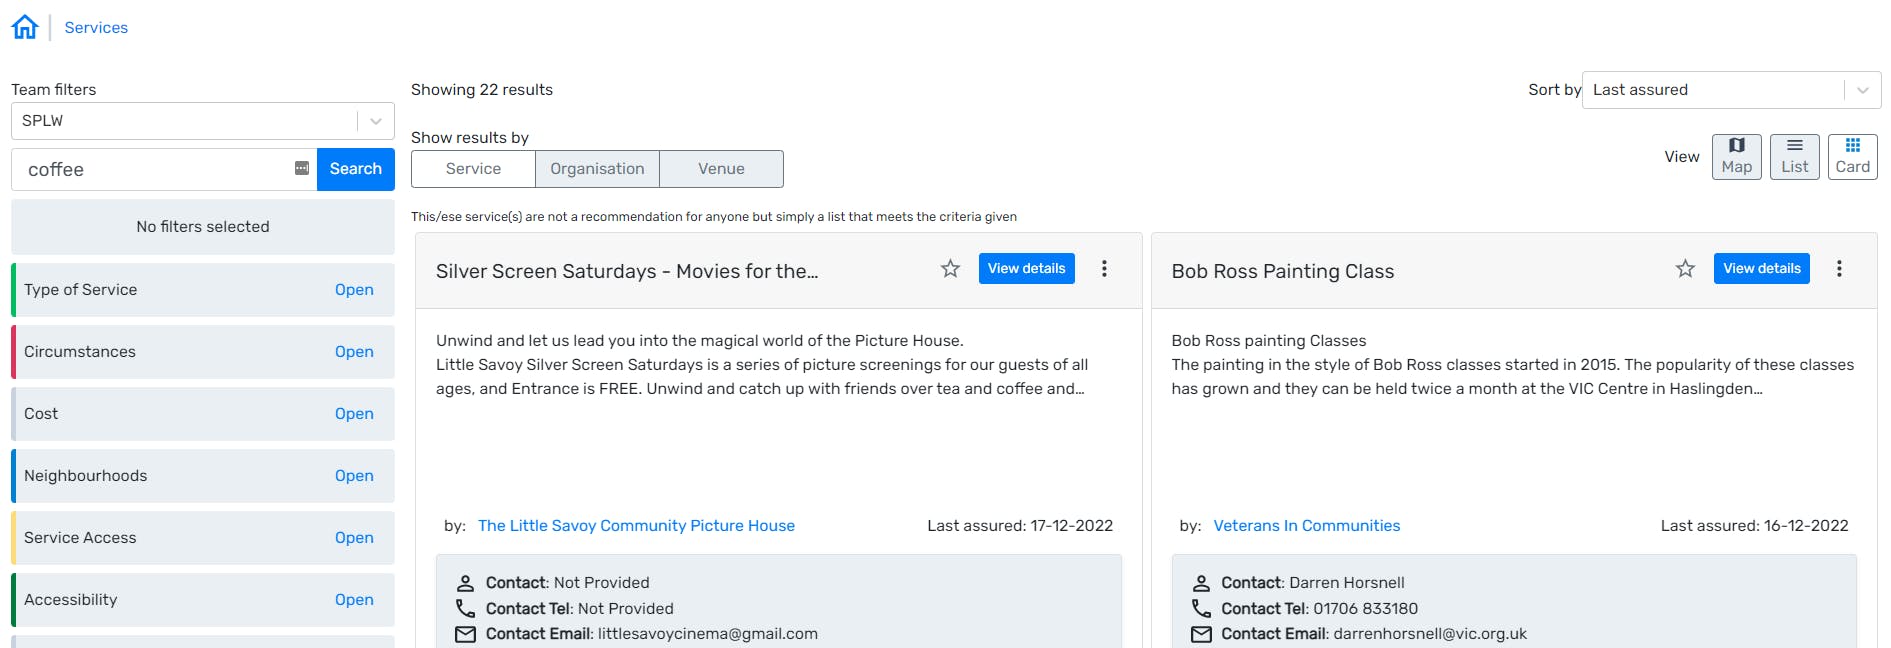
Task: Open the three-dot menu for Bob Ross Painting Class
Action: click(x=1839, y=269)
